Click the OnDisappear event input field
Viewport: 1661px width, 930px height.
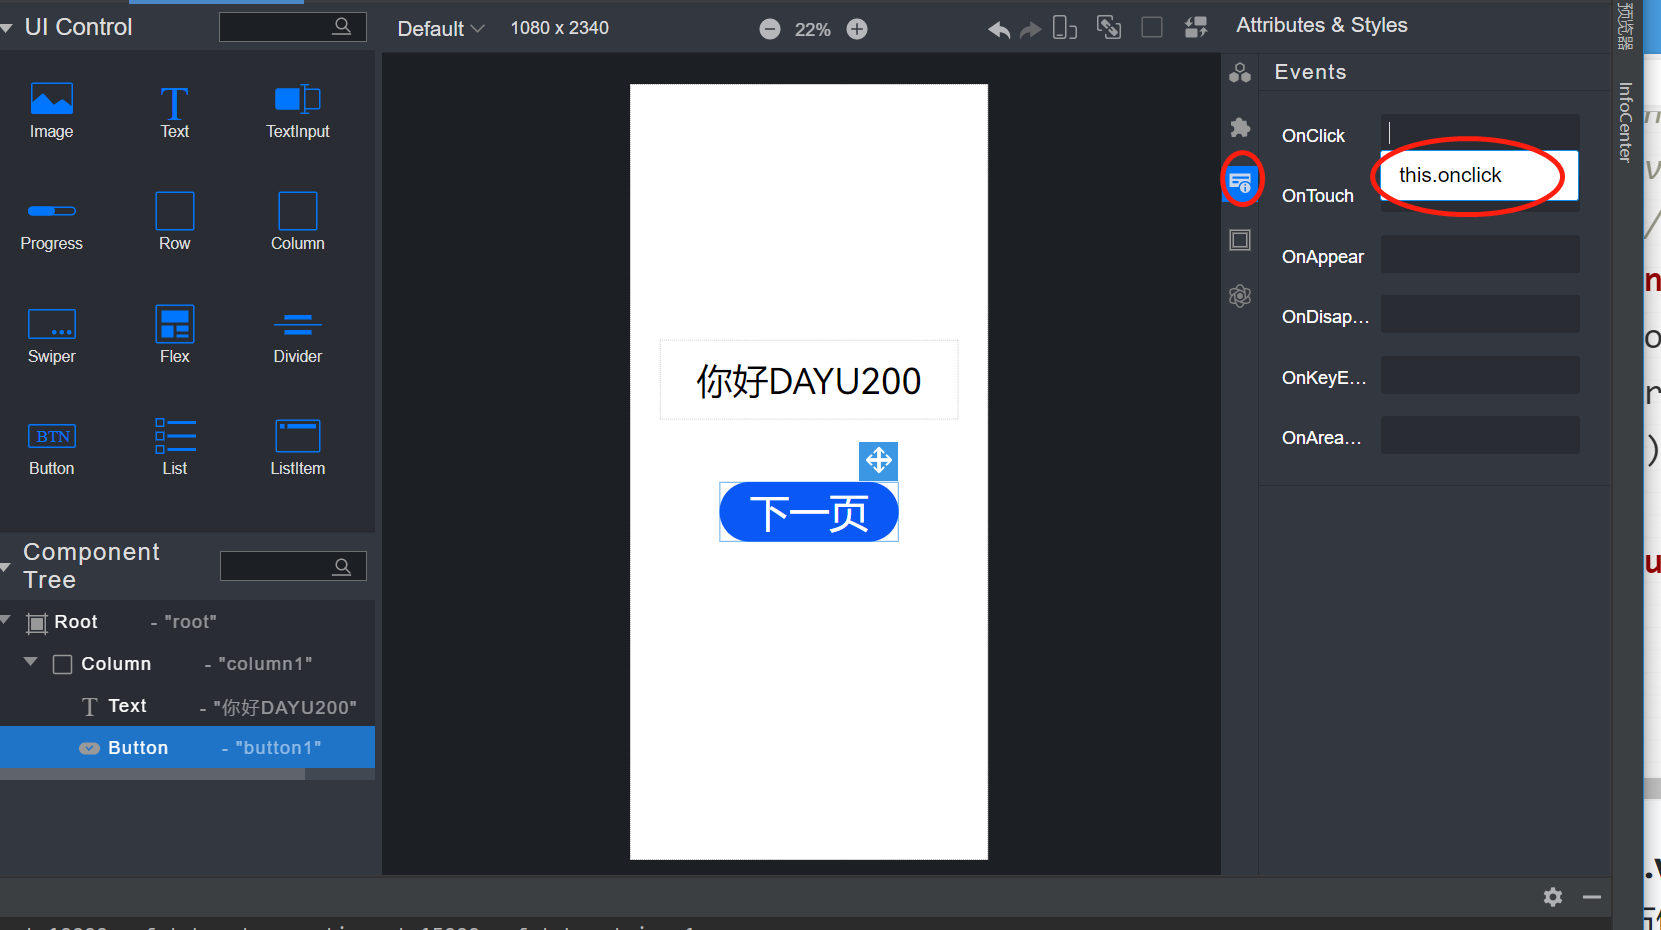point(1480,314)
